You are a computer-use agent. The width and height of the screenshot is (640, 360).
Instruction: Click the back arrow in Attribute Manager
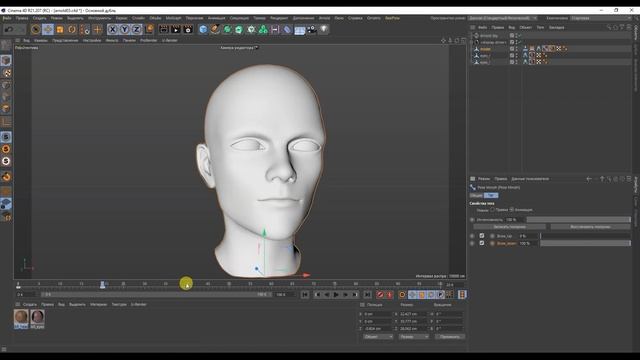click(x=589, y=179)
